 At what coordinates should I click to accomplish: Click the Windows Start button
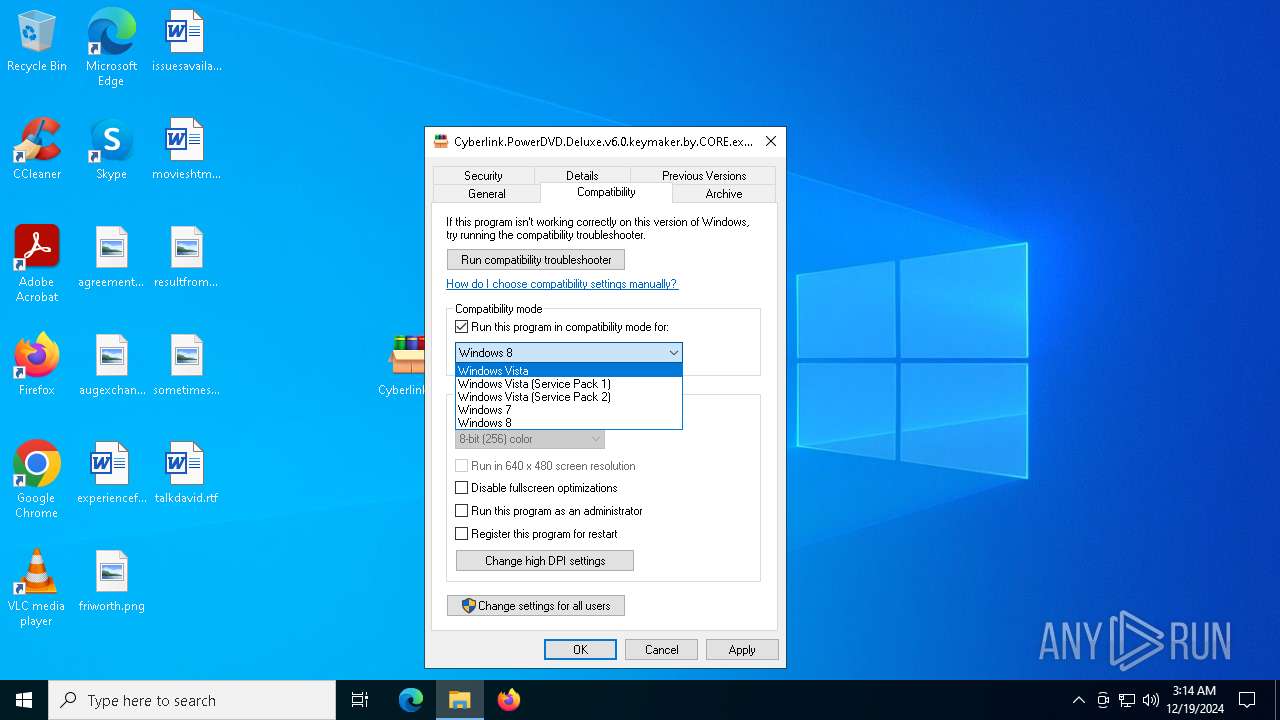tap(24, 700)
